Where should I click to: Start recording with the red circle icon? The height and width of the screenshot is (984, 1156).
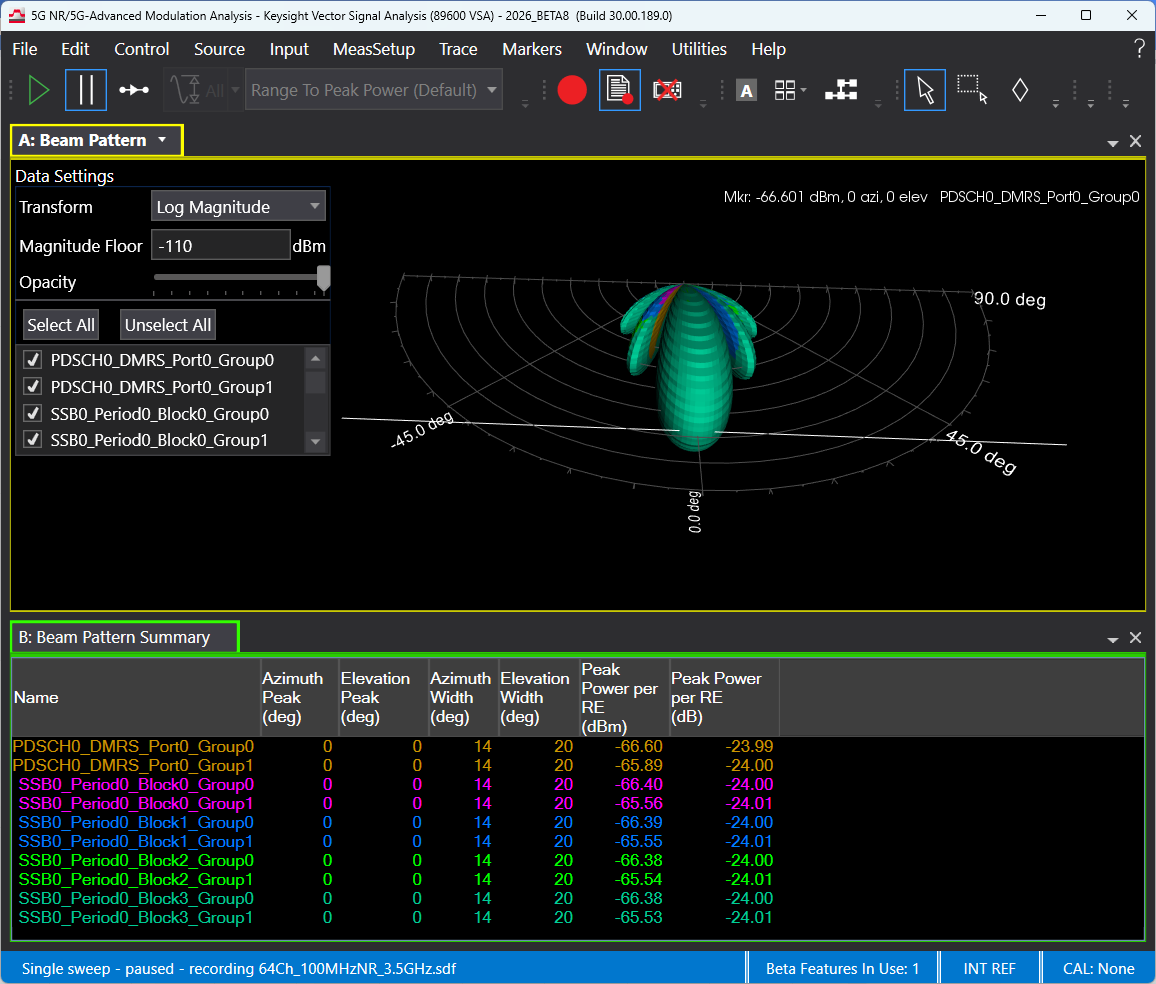coord(572,90)
